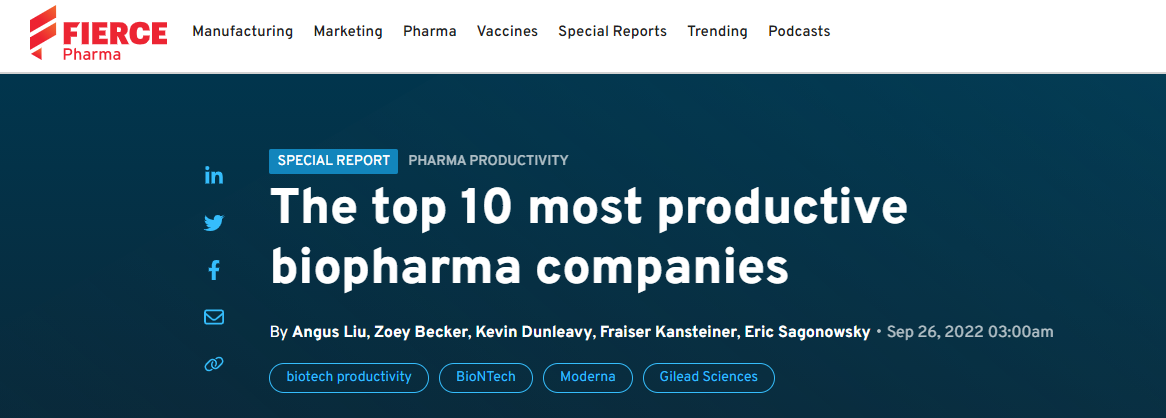Viewport: 1166px width, 418px height.
Task: Open the Manufacturing menu
Action: click(x=242, y=31)
